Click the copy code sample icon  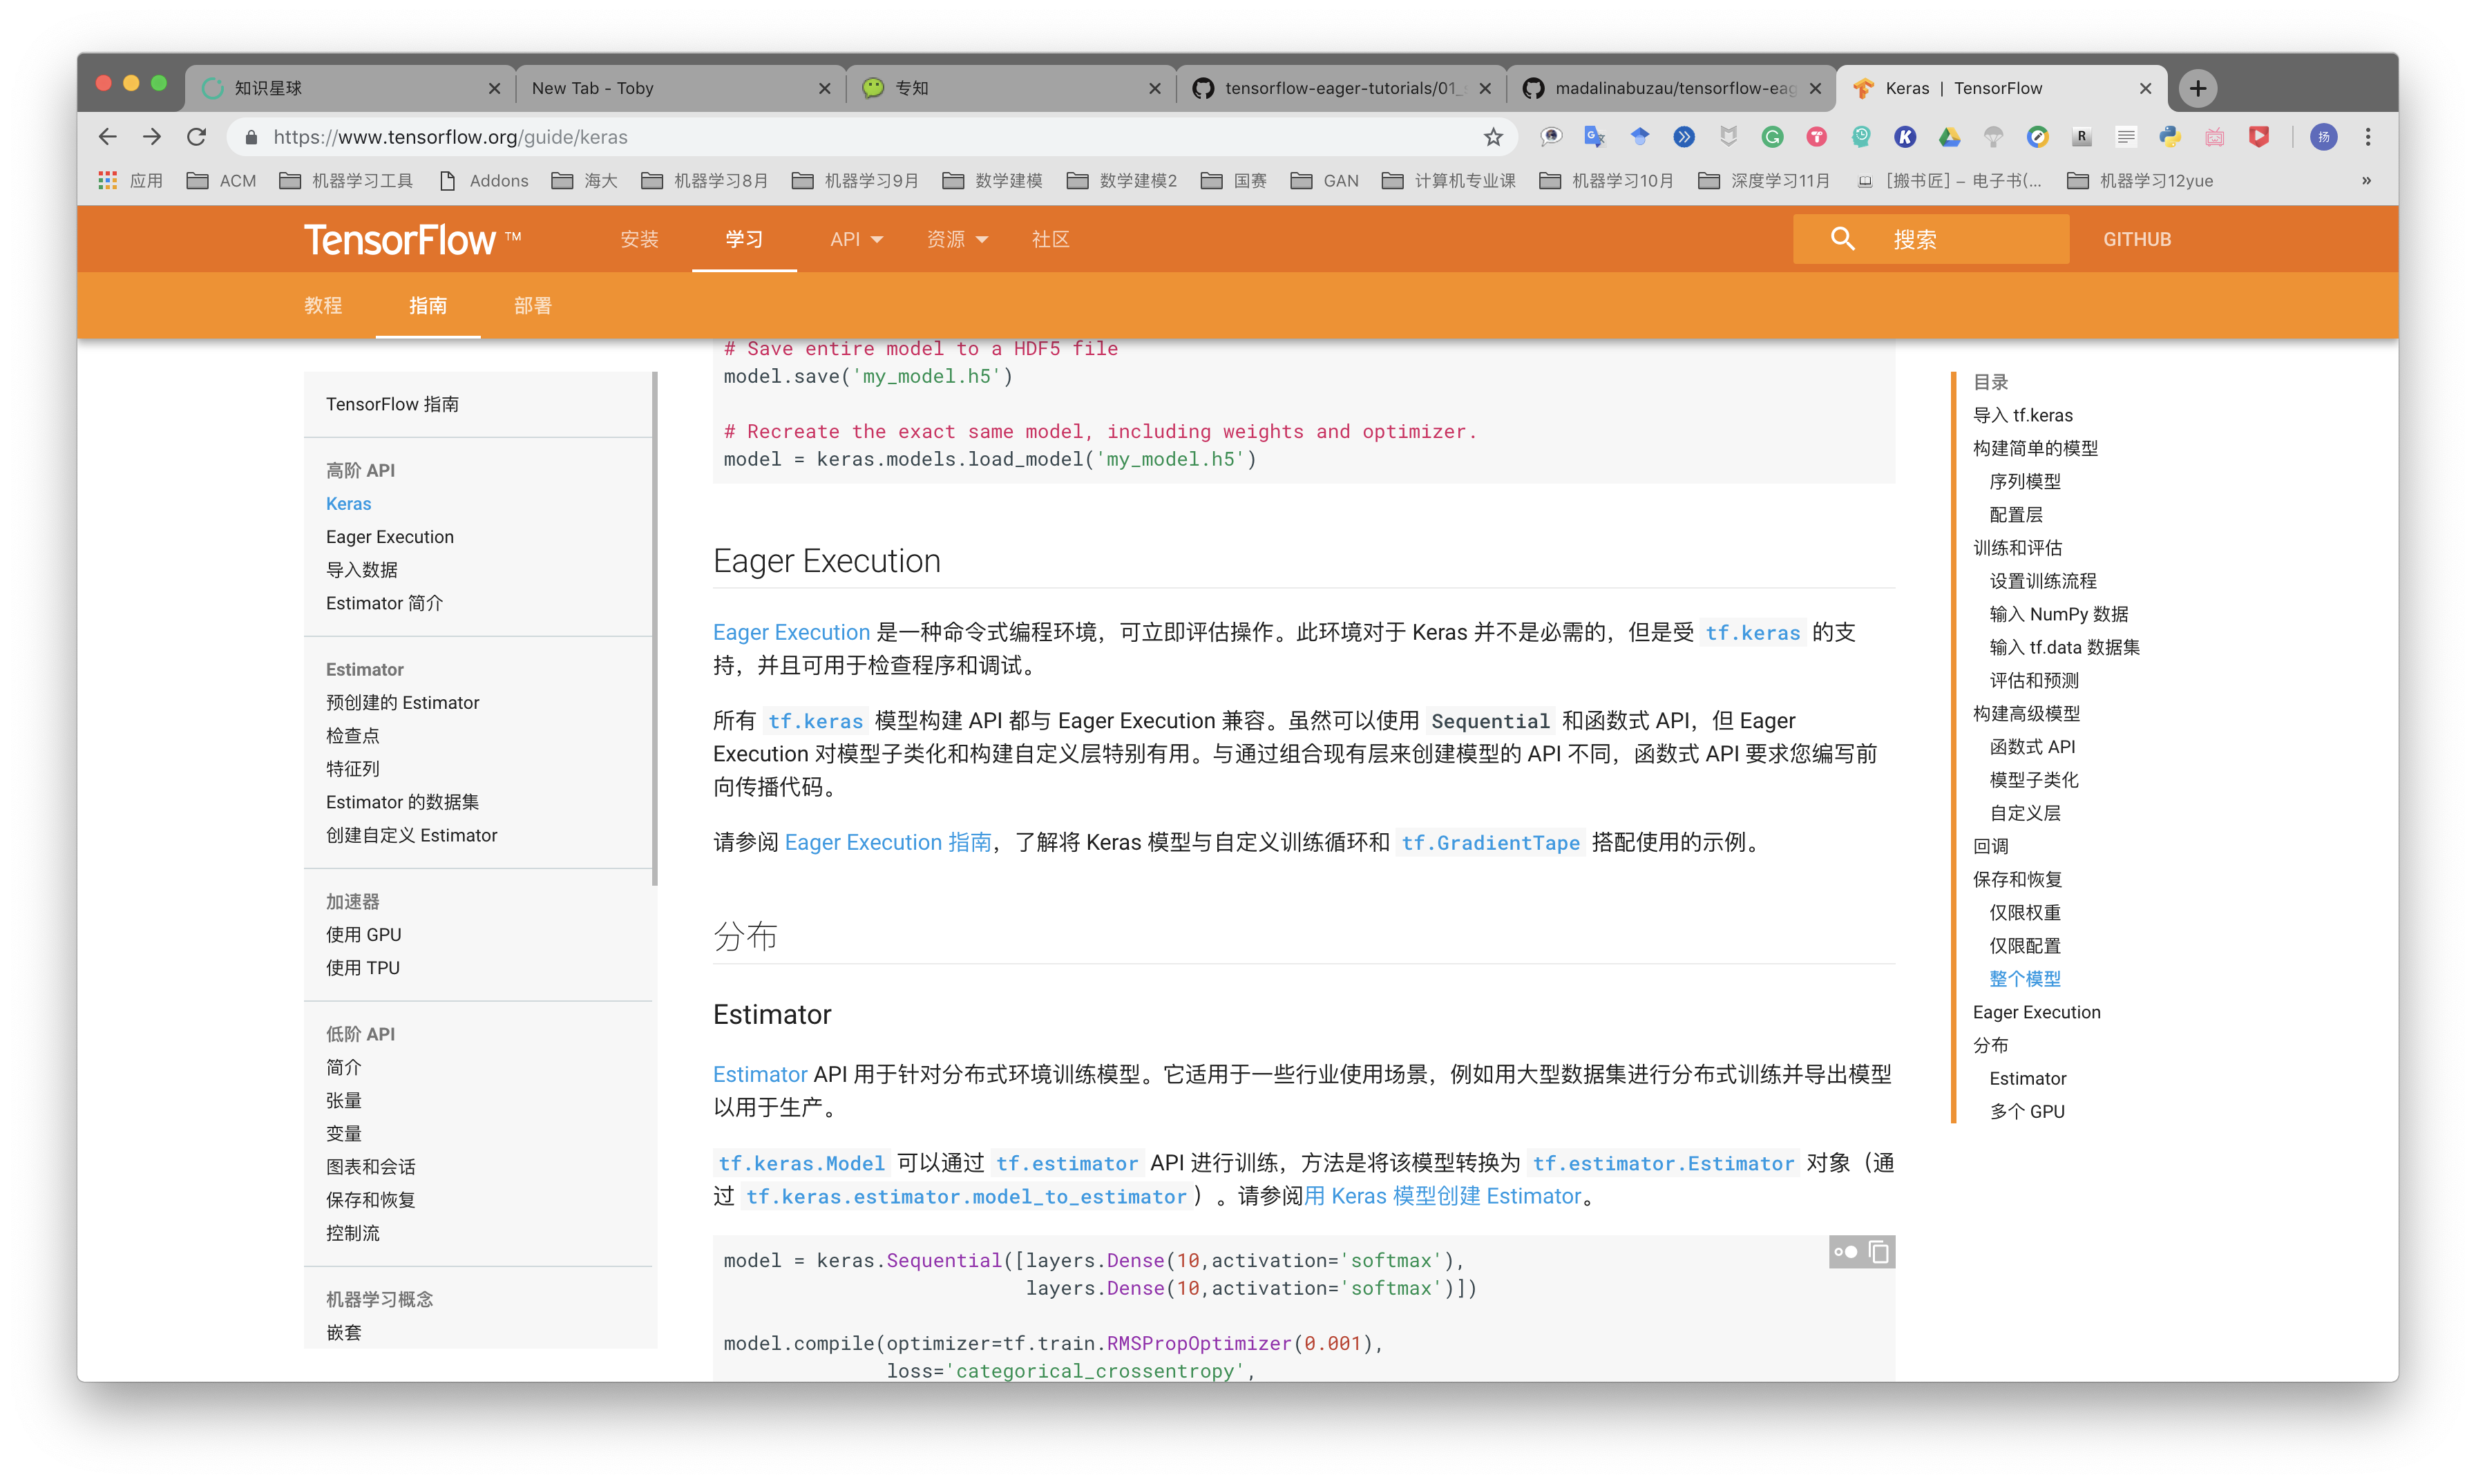[x=1879, y=1252]
